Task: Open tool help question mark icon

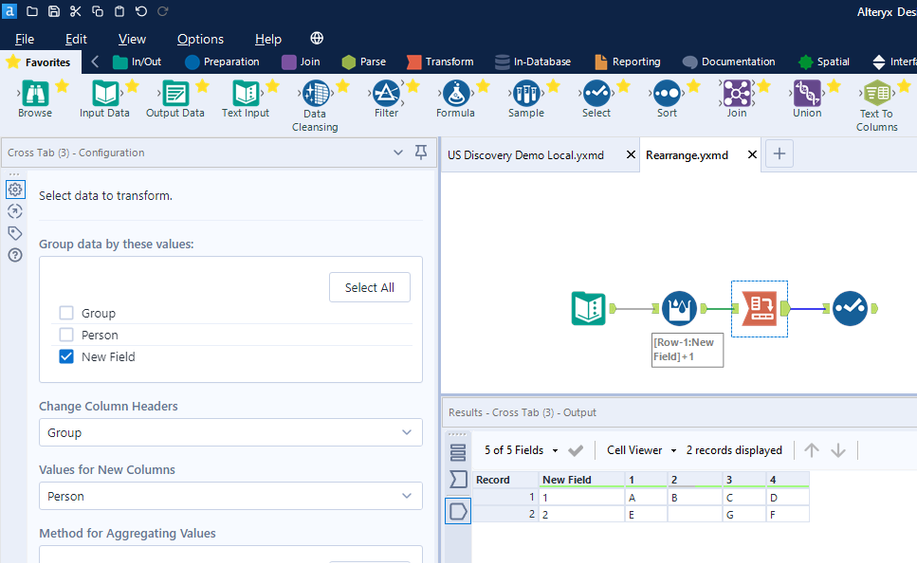Action: click(x=15, y=255)
